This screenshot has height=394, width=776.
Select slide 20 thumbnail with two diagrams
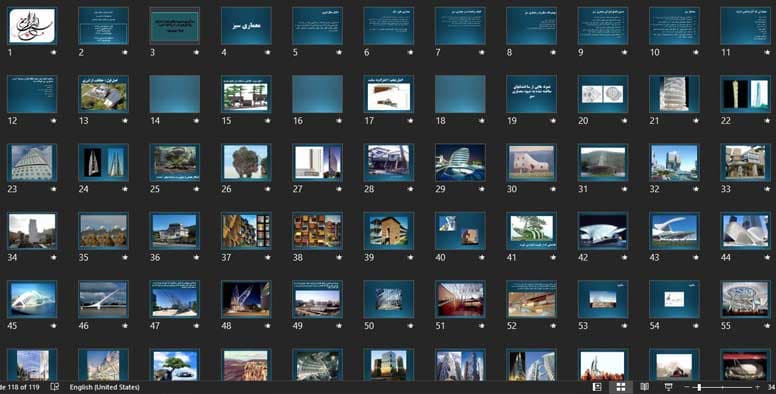(603, 94)
